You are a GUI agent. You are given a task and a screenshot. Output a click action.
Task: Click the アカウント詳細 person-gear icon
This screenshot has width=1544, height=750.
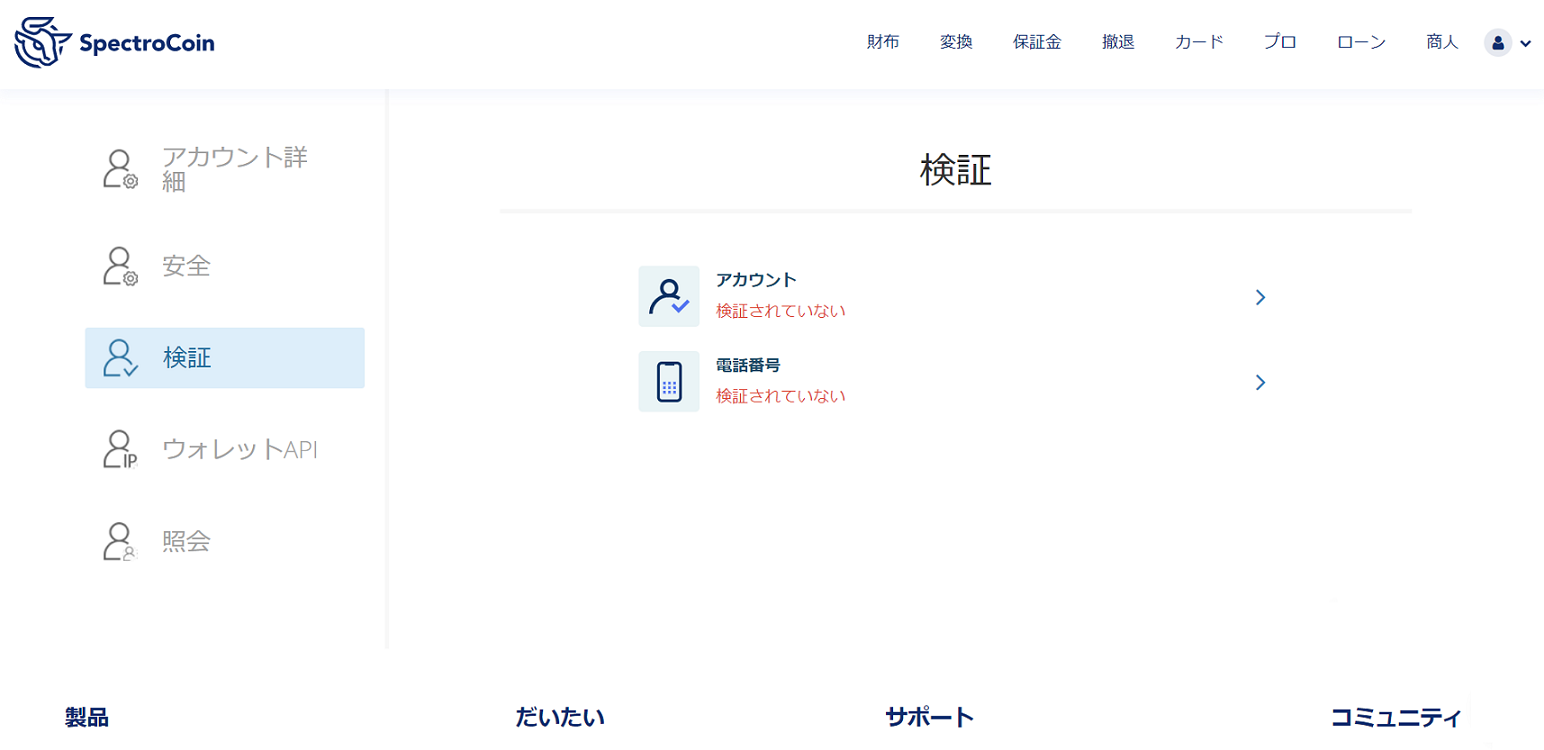(x=120, y=169)
